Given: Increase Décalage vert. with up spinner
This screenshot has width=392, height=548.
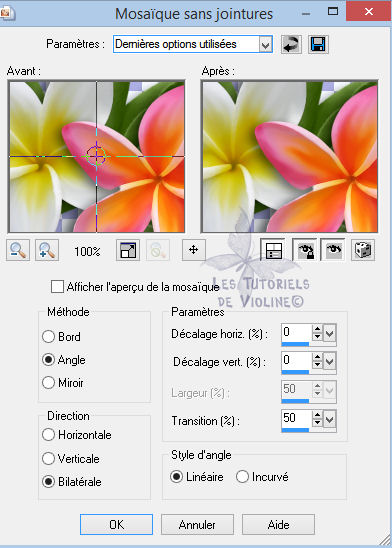Looking at the screenshot, I should pos(317,357).
